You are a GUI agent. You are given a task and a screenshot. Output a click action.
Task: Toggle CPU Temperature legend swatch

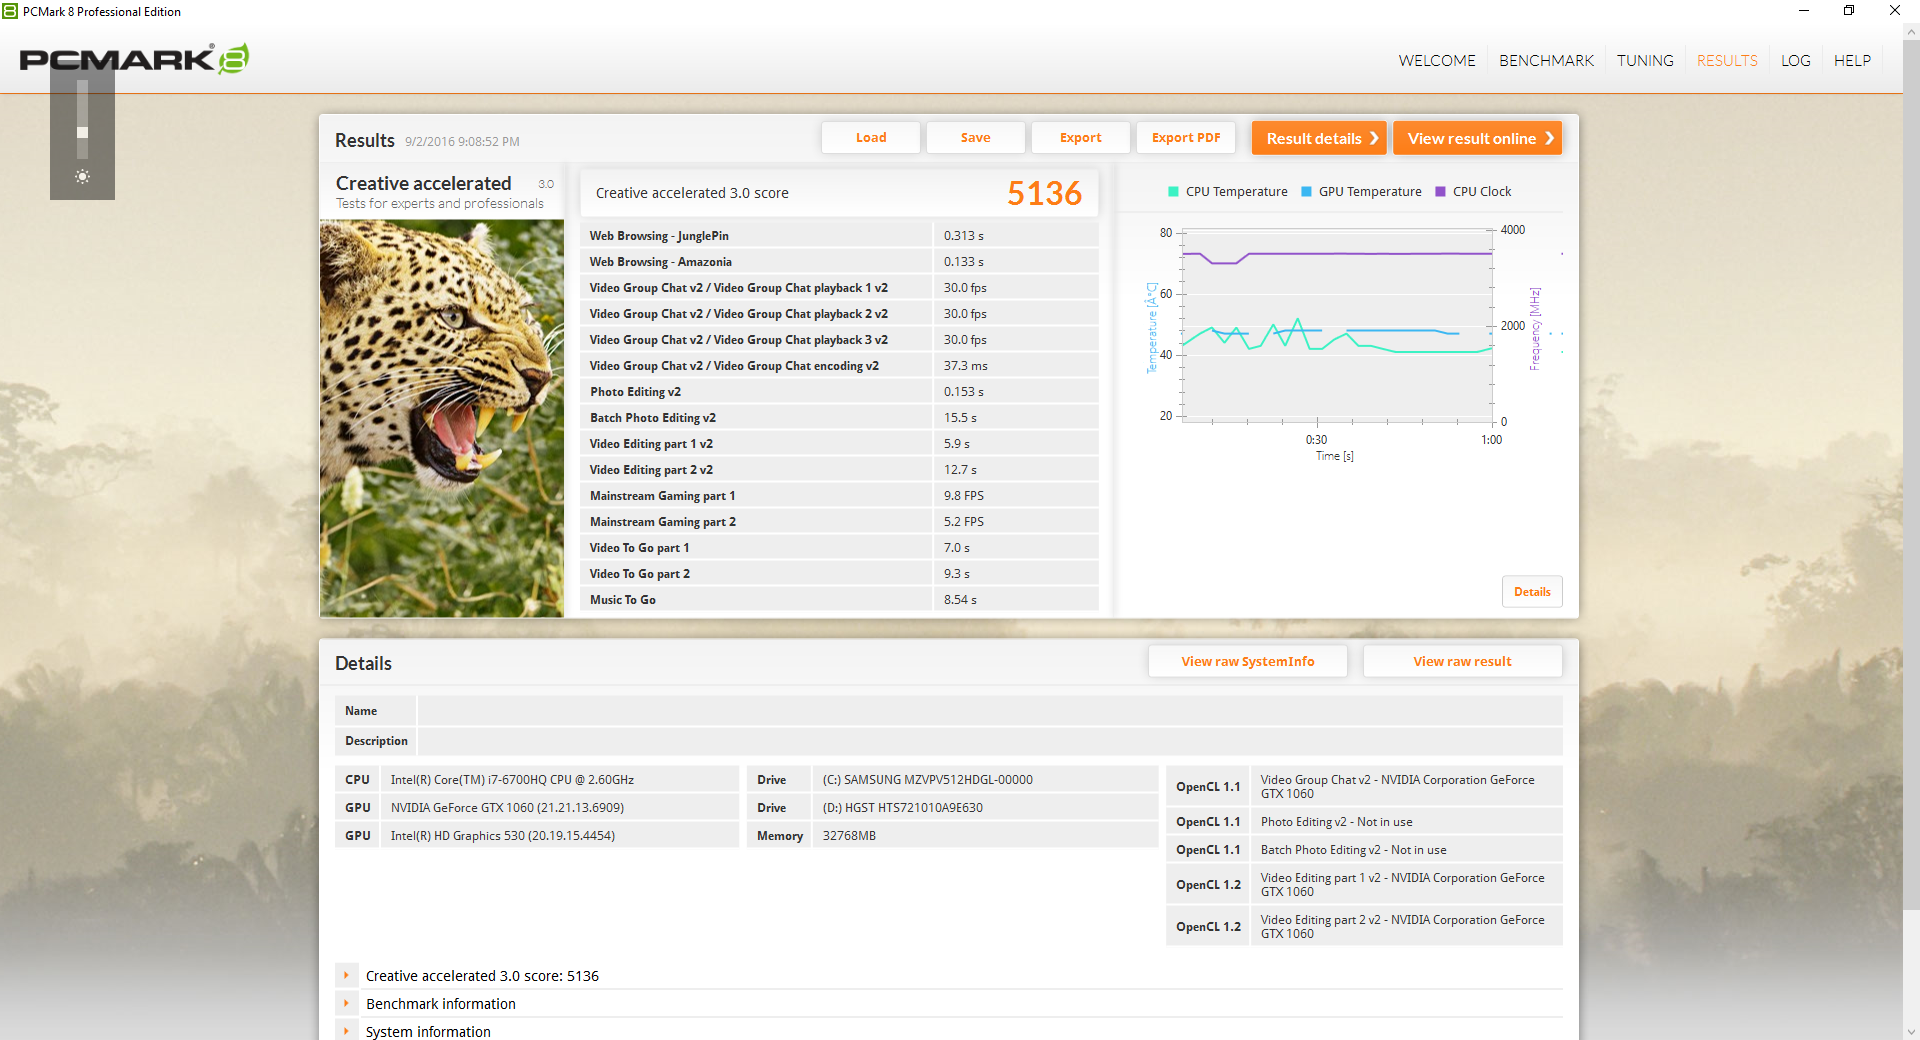pos(1173,192)
